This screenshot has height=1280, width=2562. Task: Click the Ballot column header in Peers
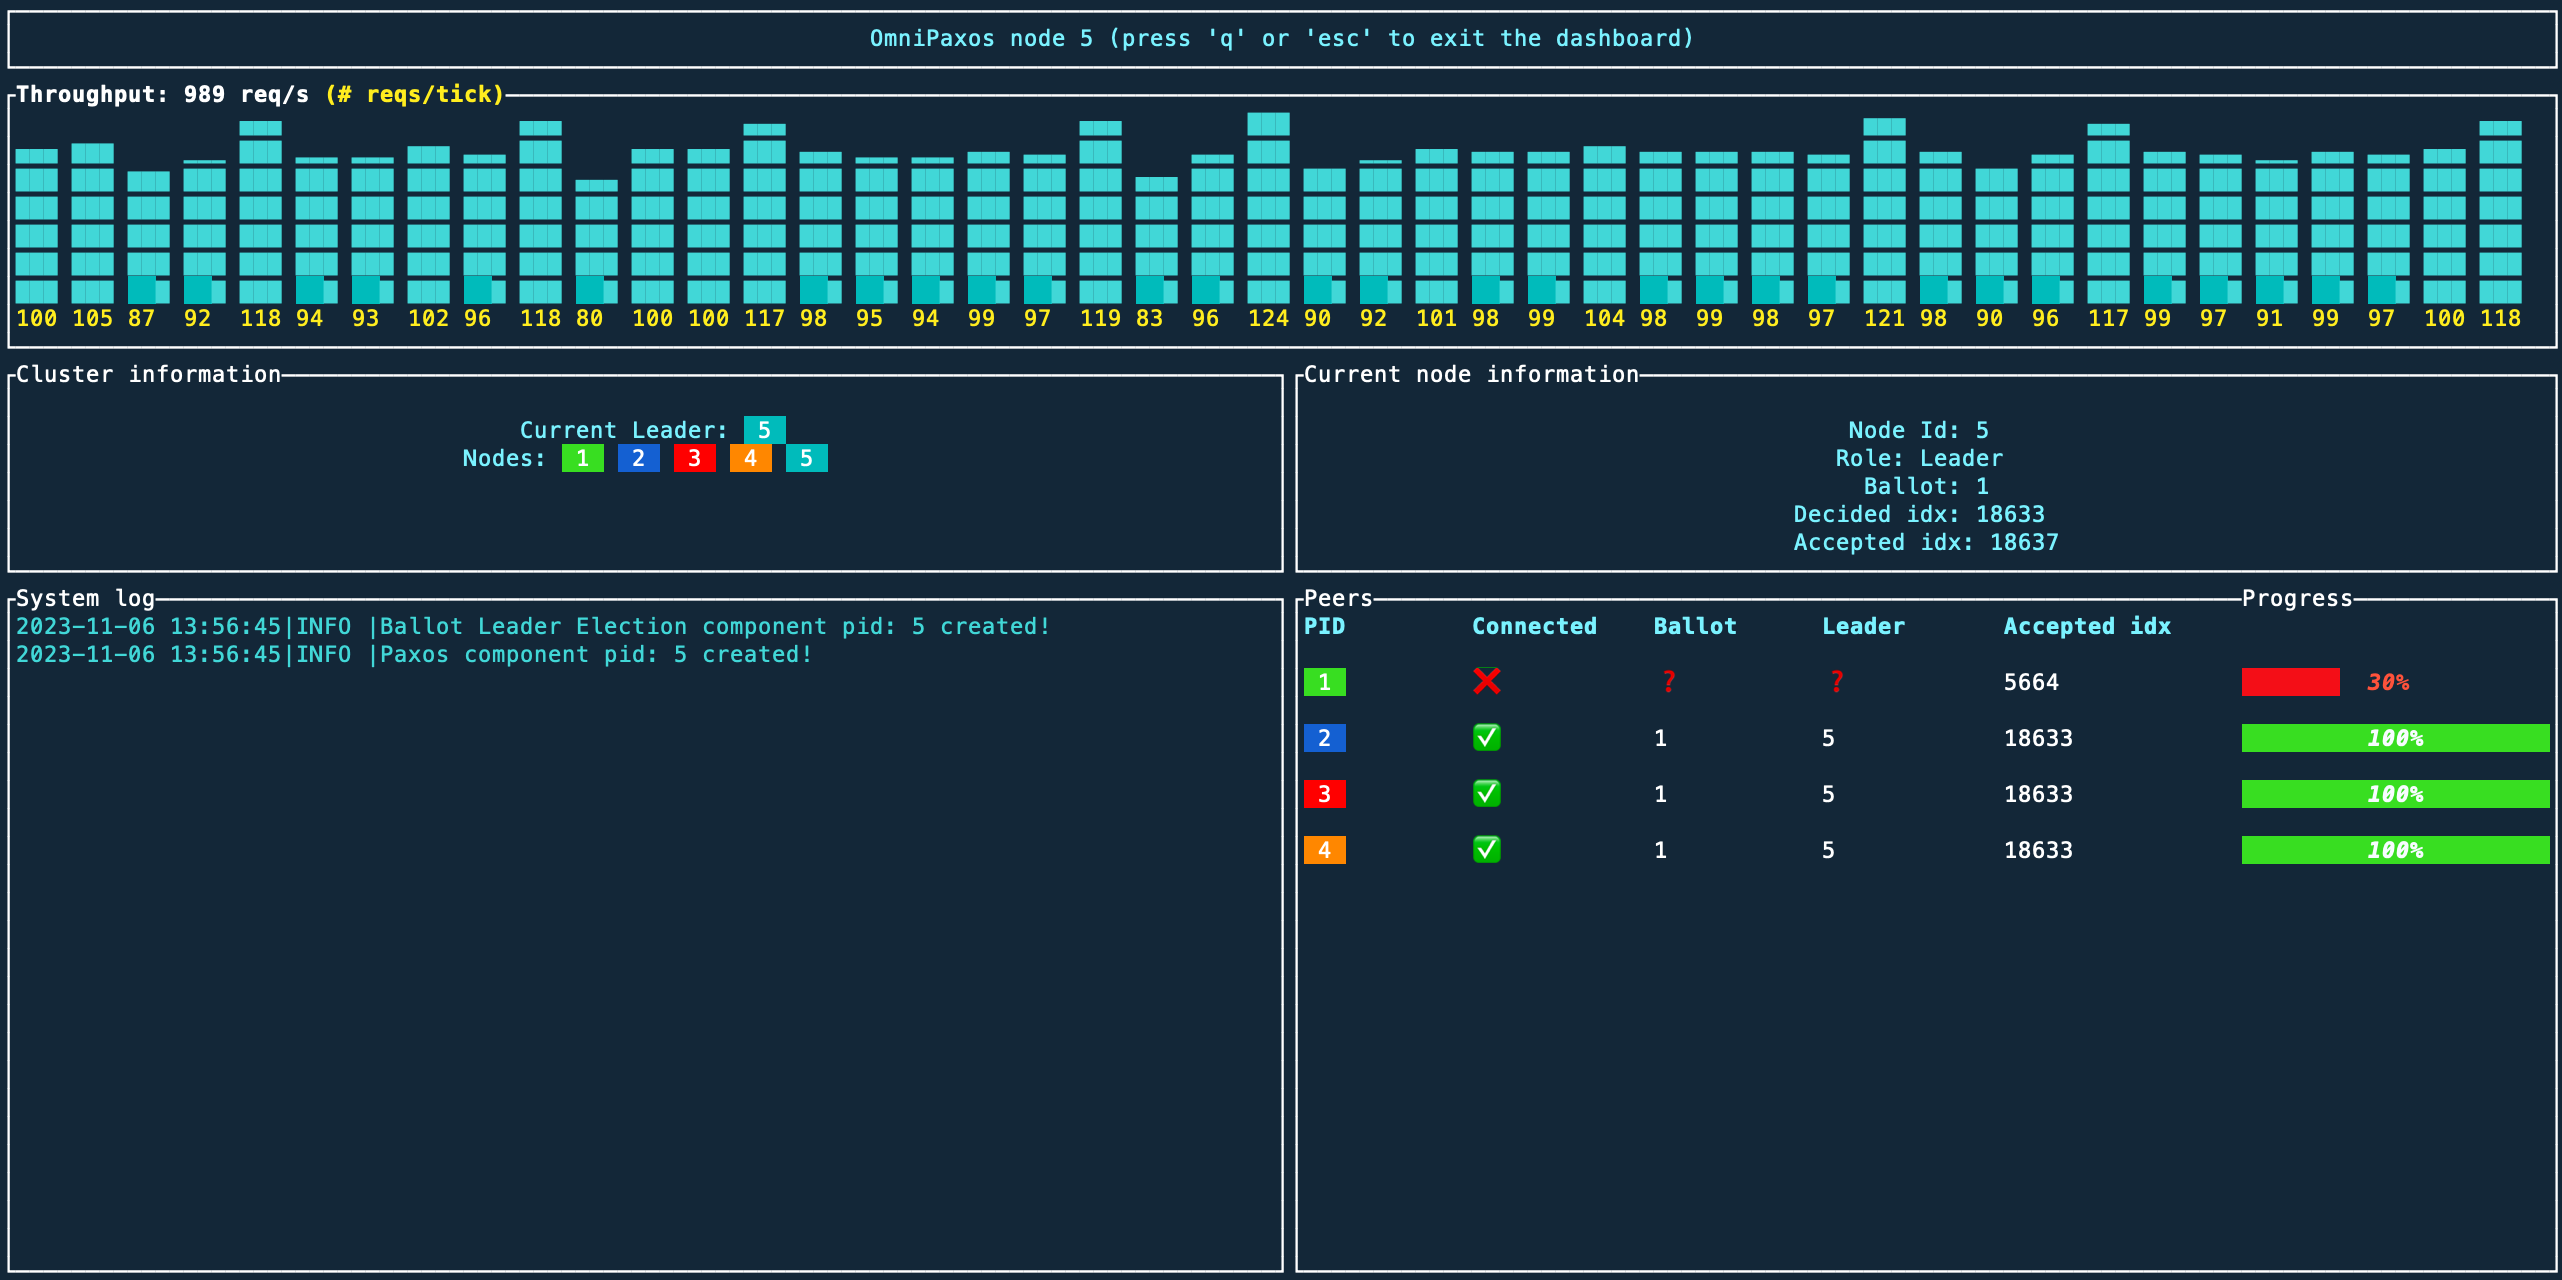pyautogui.click(x=1696, y=626)
